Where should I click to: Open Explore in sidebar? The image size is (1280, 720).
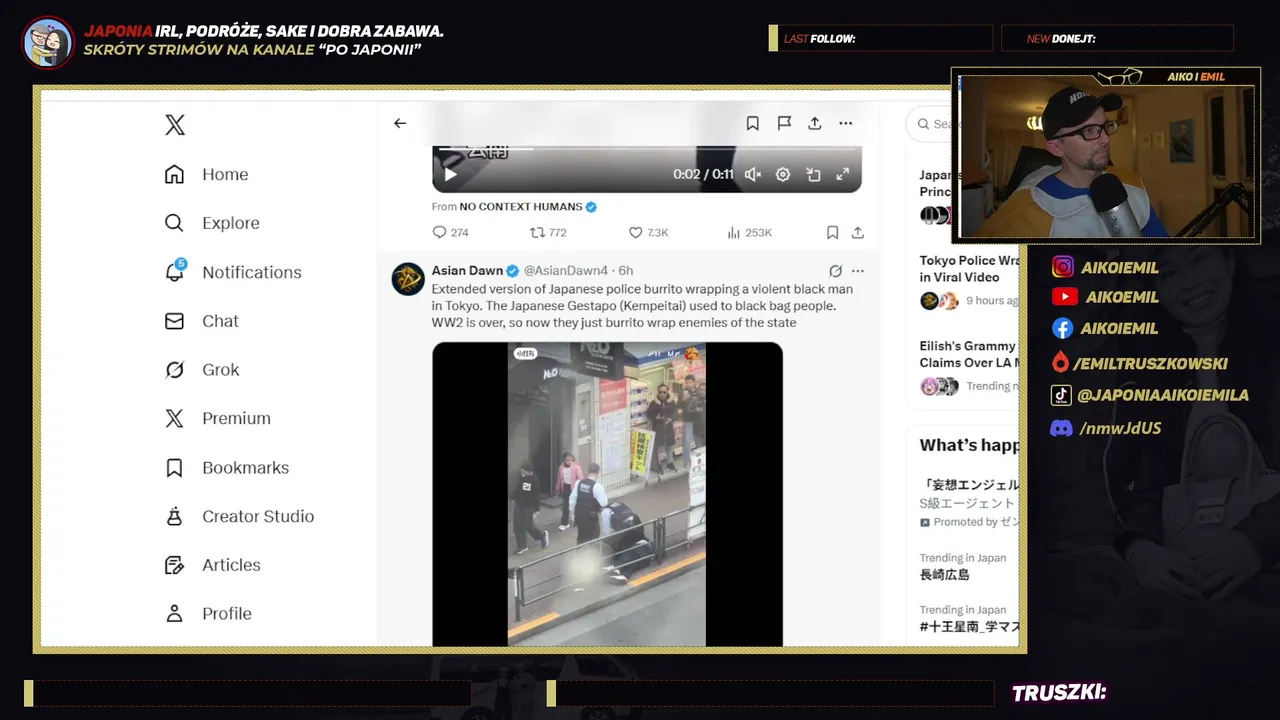(x=211, y=223)
